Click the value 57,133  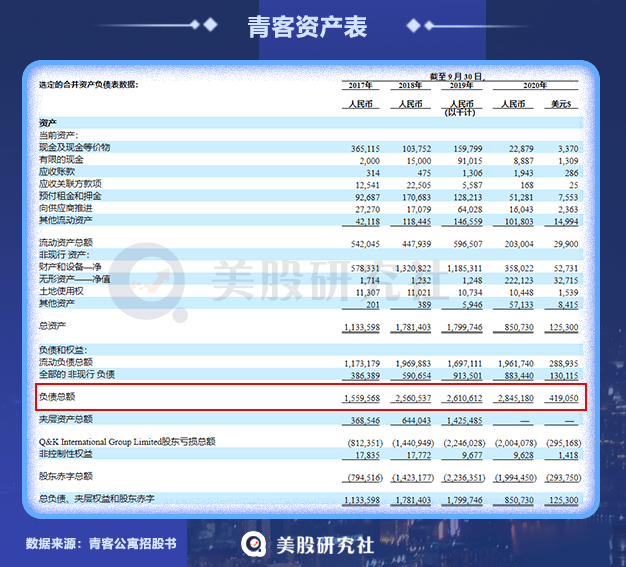point(521,305)
